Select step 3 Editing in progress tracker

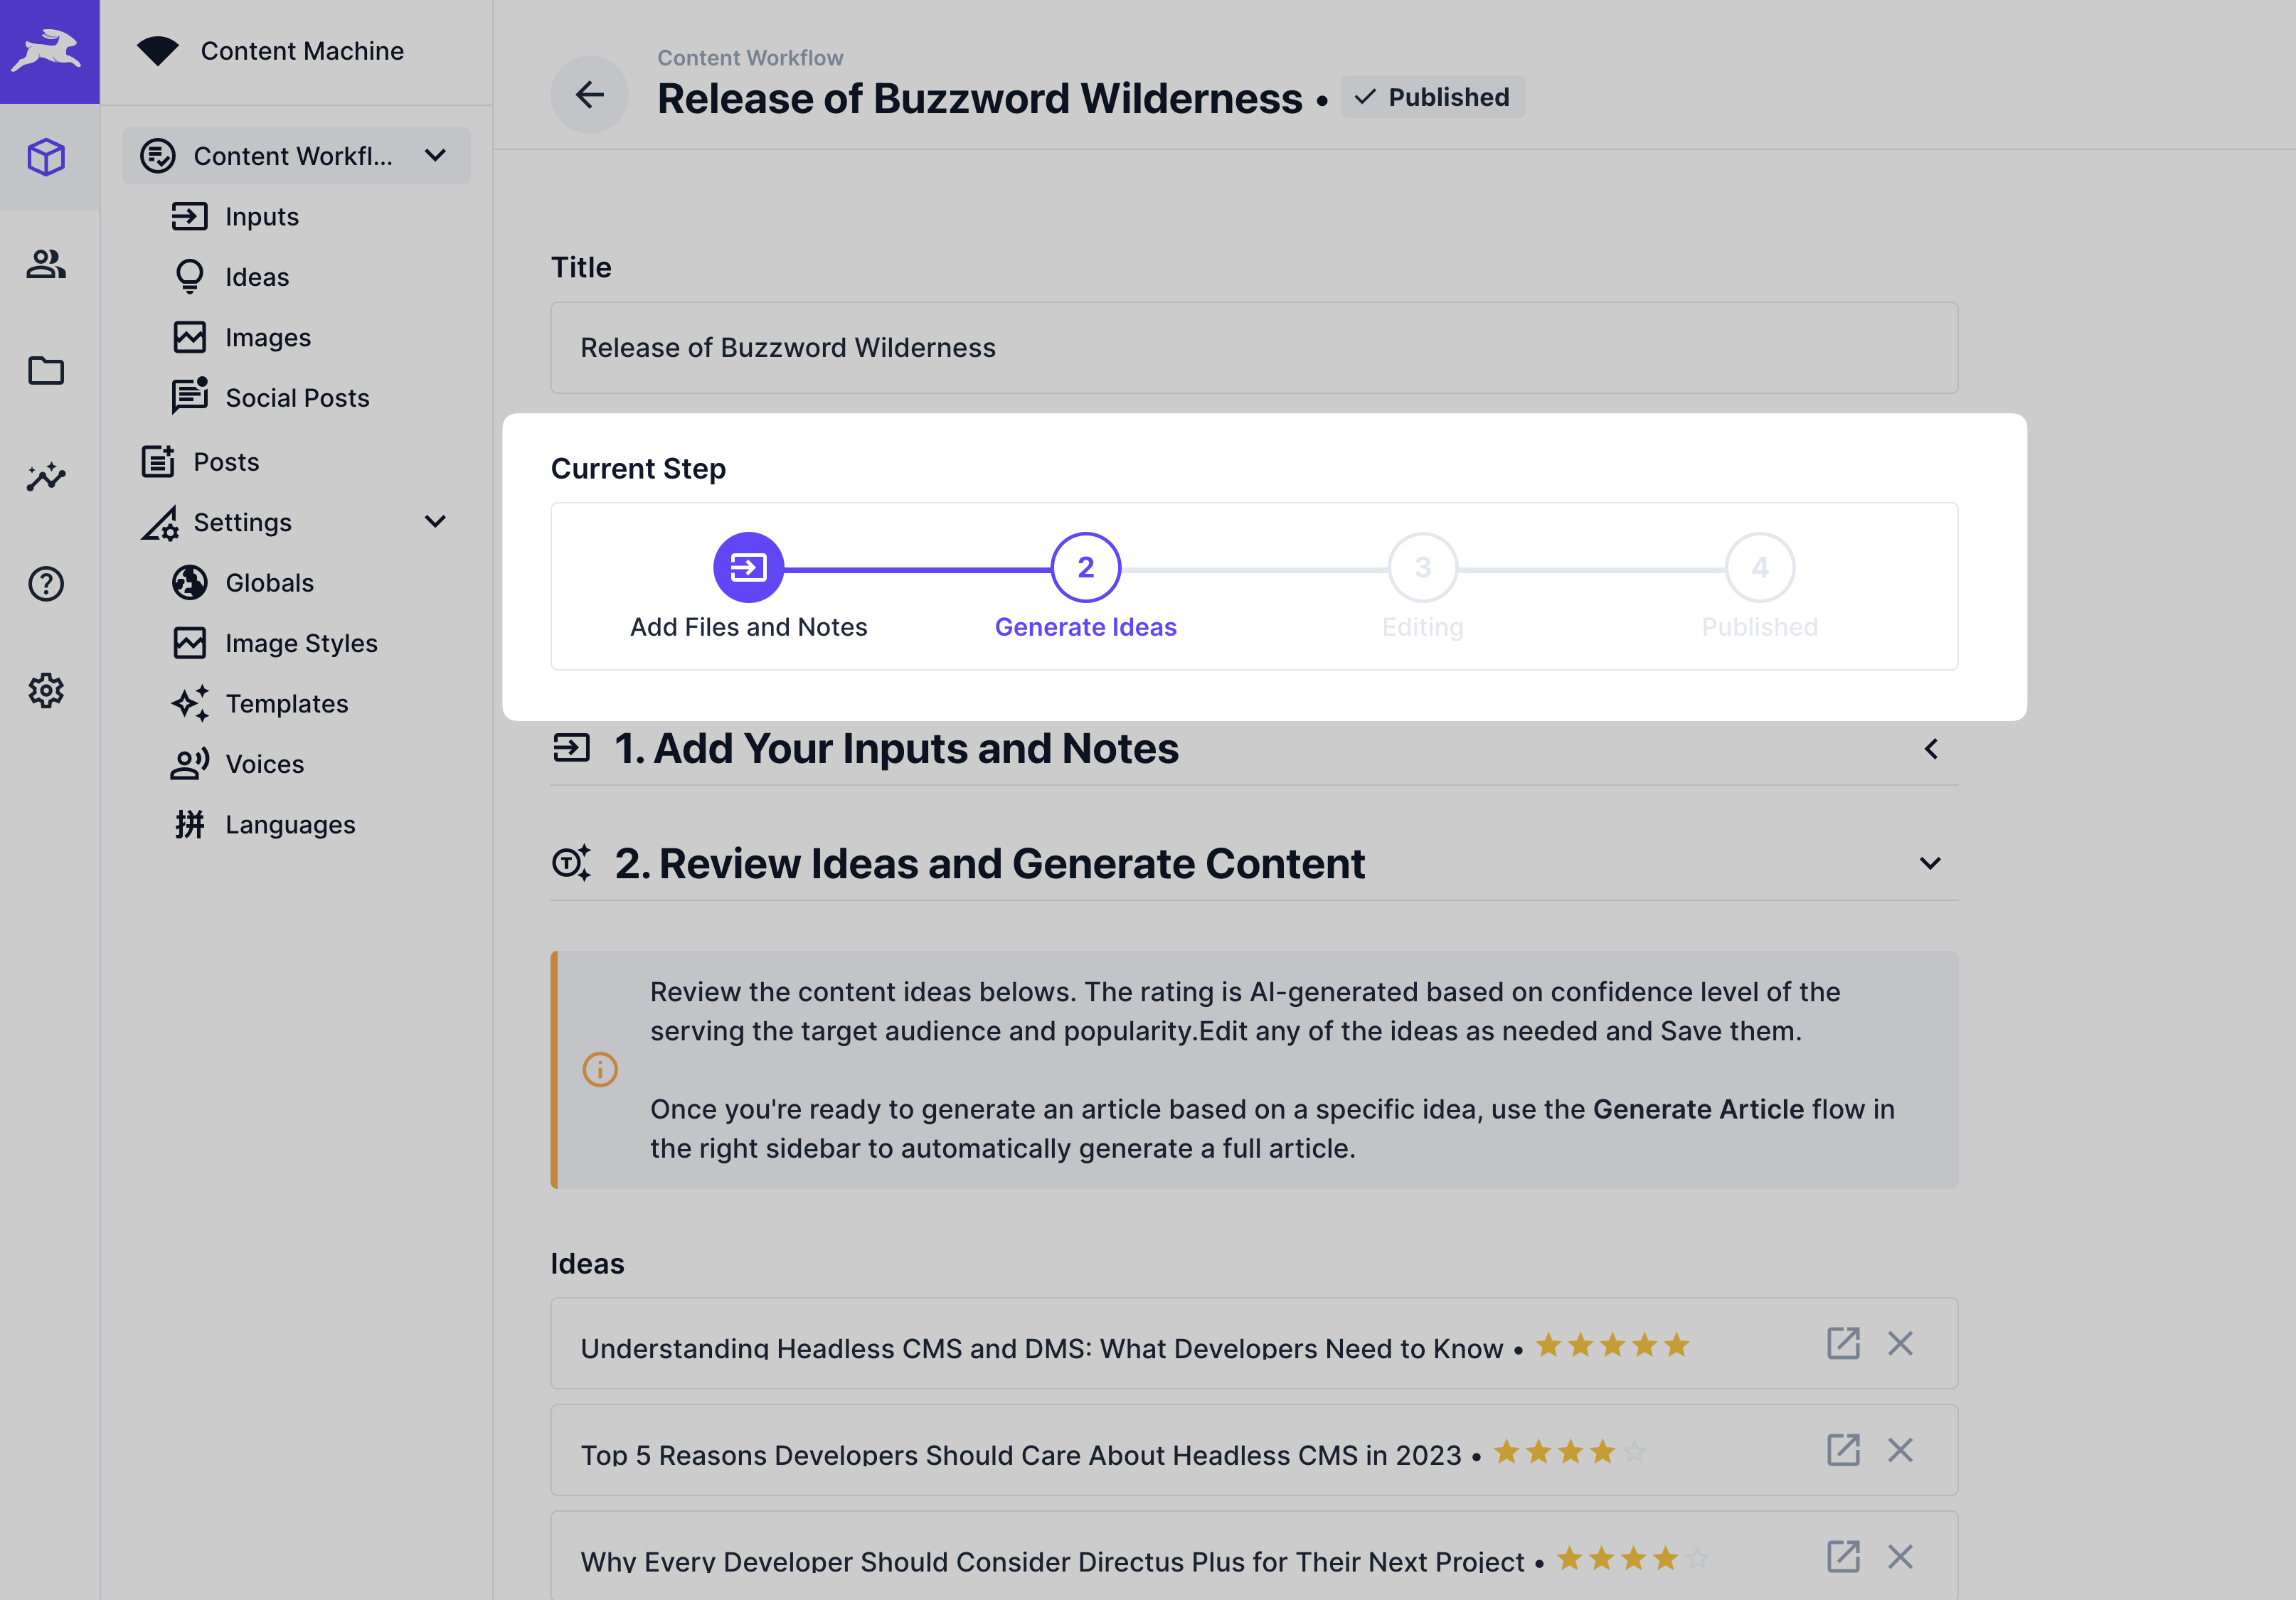(x=1422, y=568)
